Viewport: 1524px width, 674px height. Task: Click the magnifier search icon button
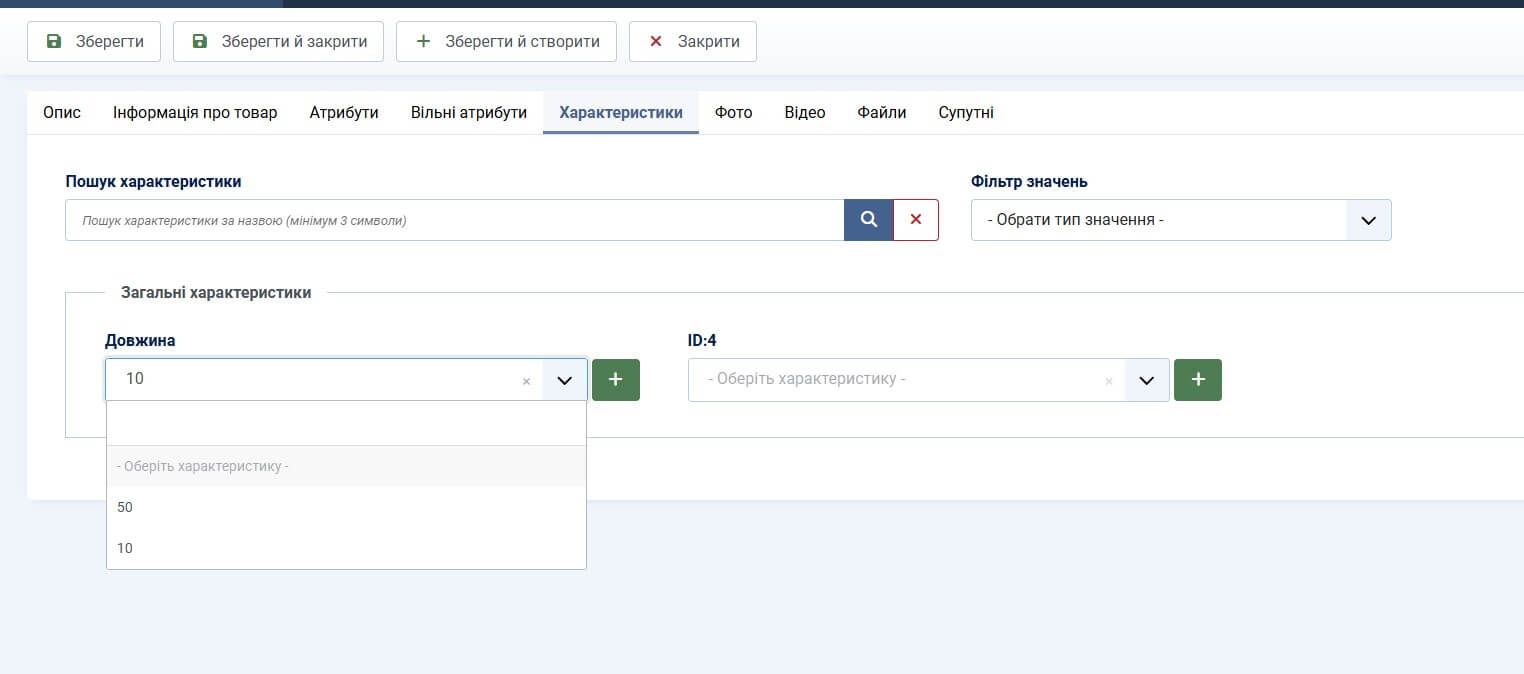click(x=868, y=220)
